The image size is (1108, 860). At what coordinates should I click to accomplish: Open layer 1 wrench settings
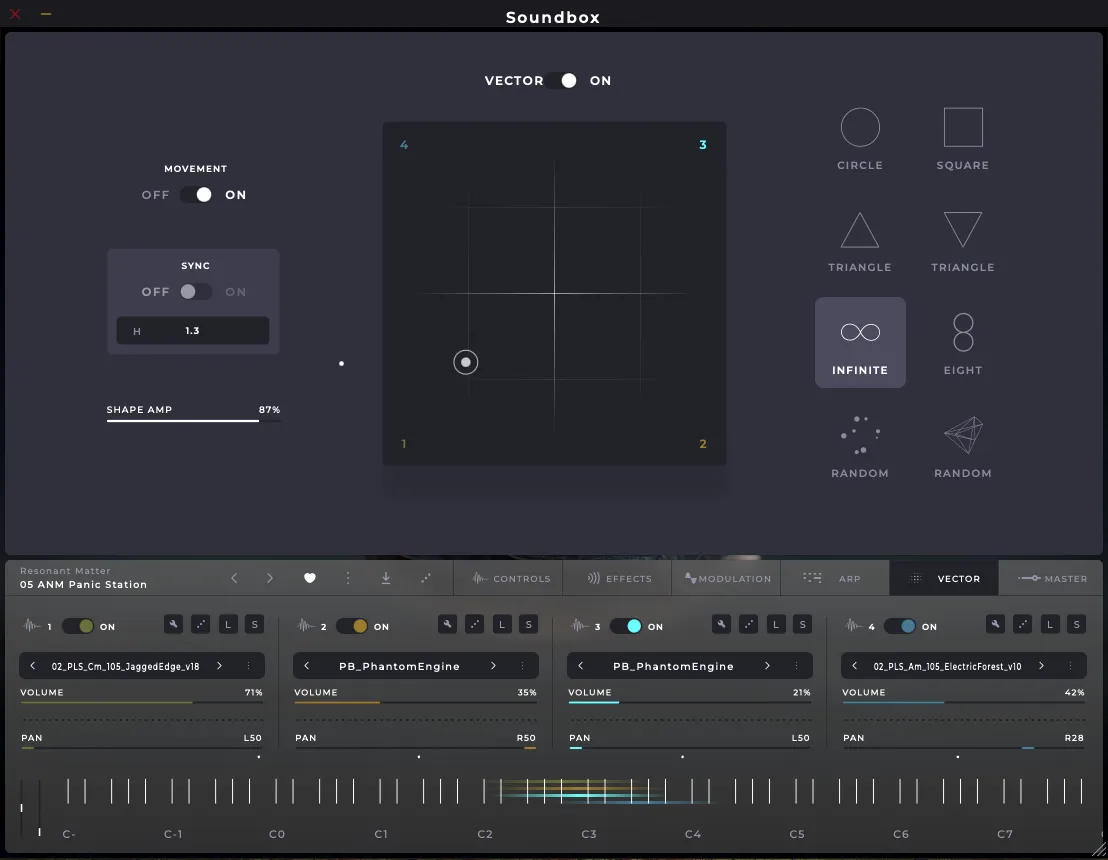pos(174,625)
